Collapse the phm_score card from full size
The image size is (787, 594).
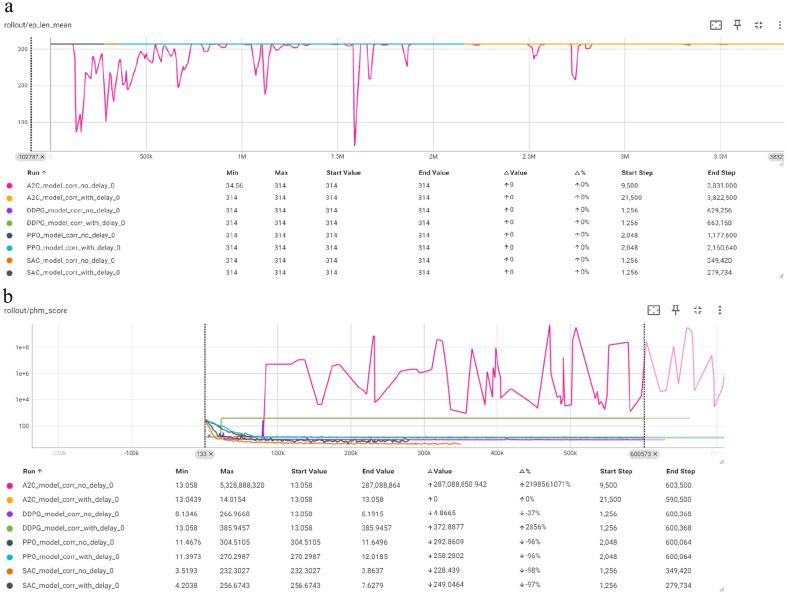point(698,310)
